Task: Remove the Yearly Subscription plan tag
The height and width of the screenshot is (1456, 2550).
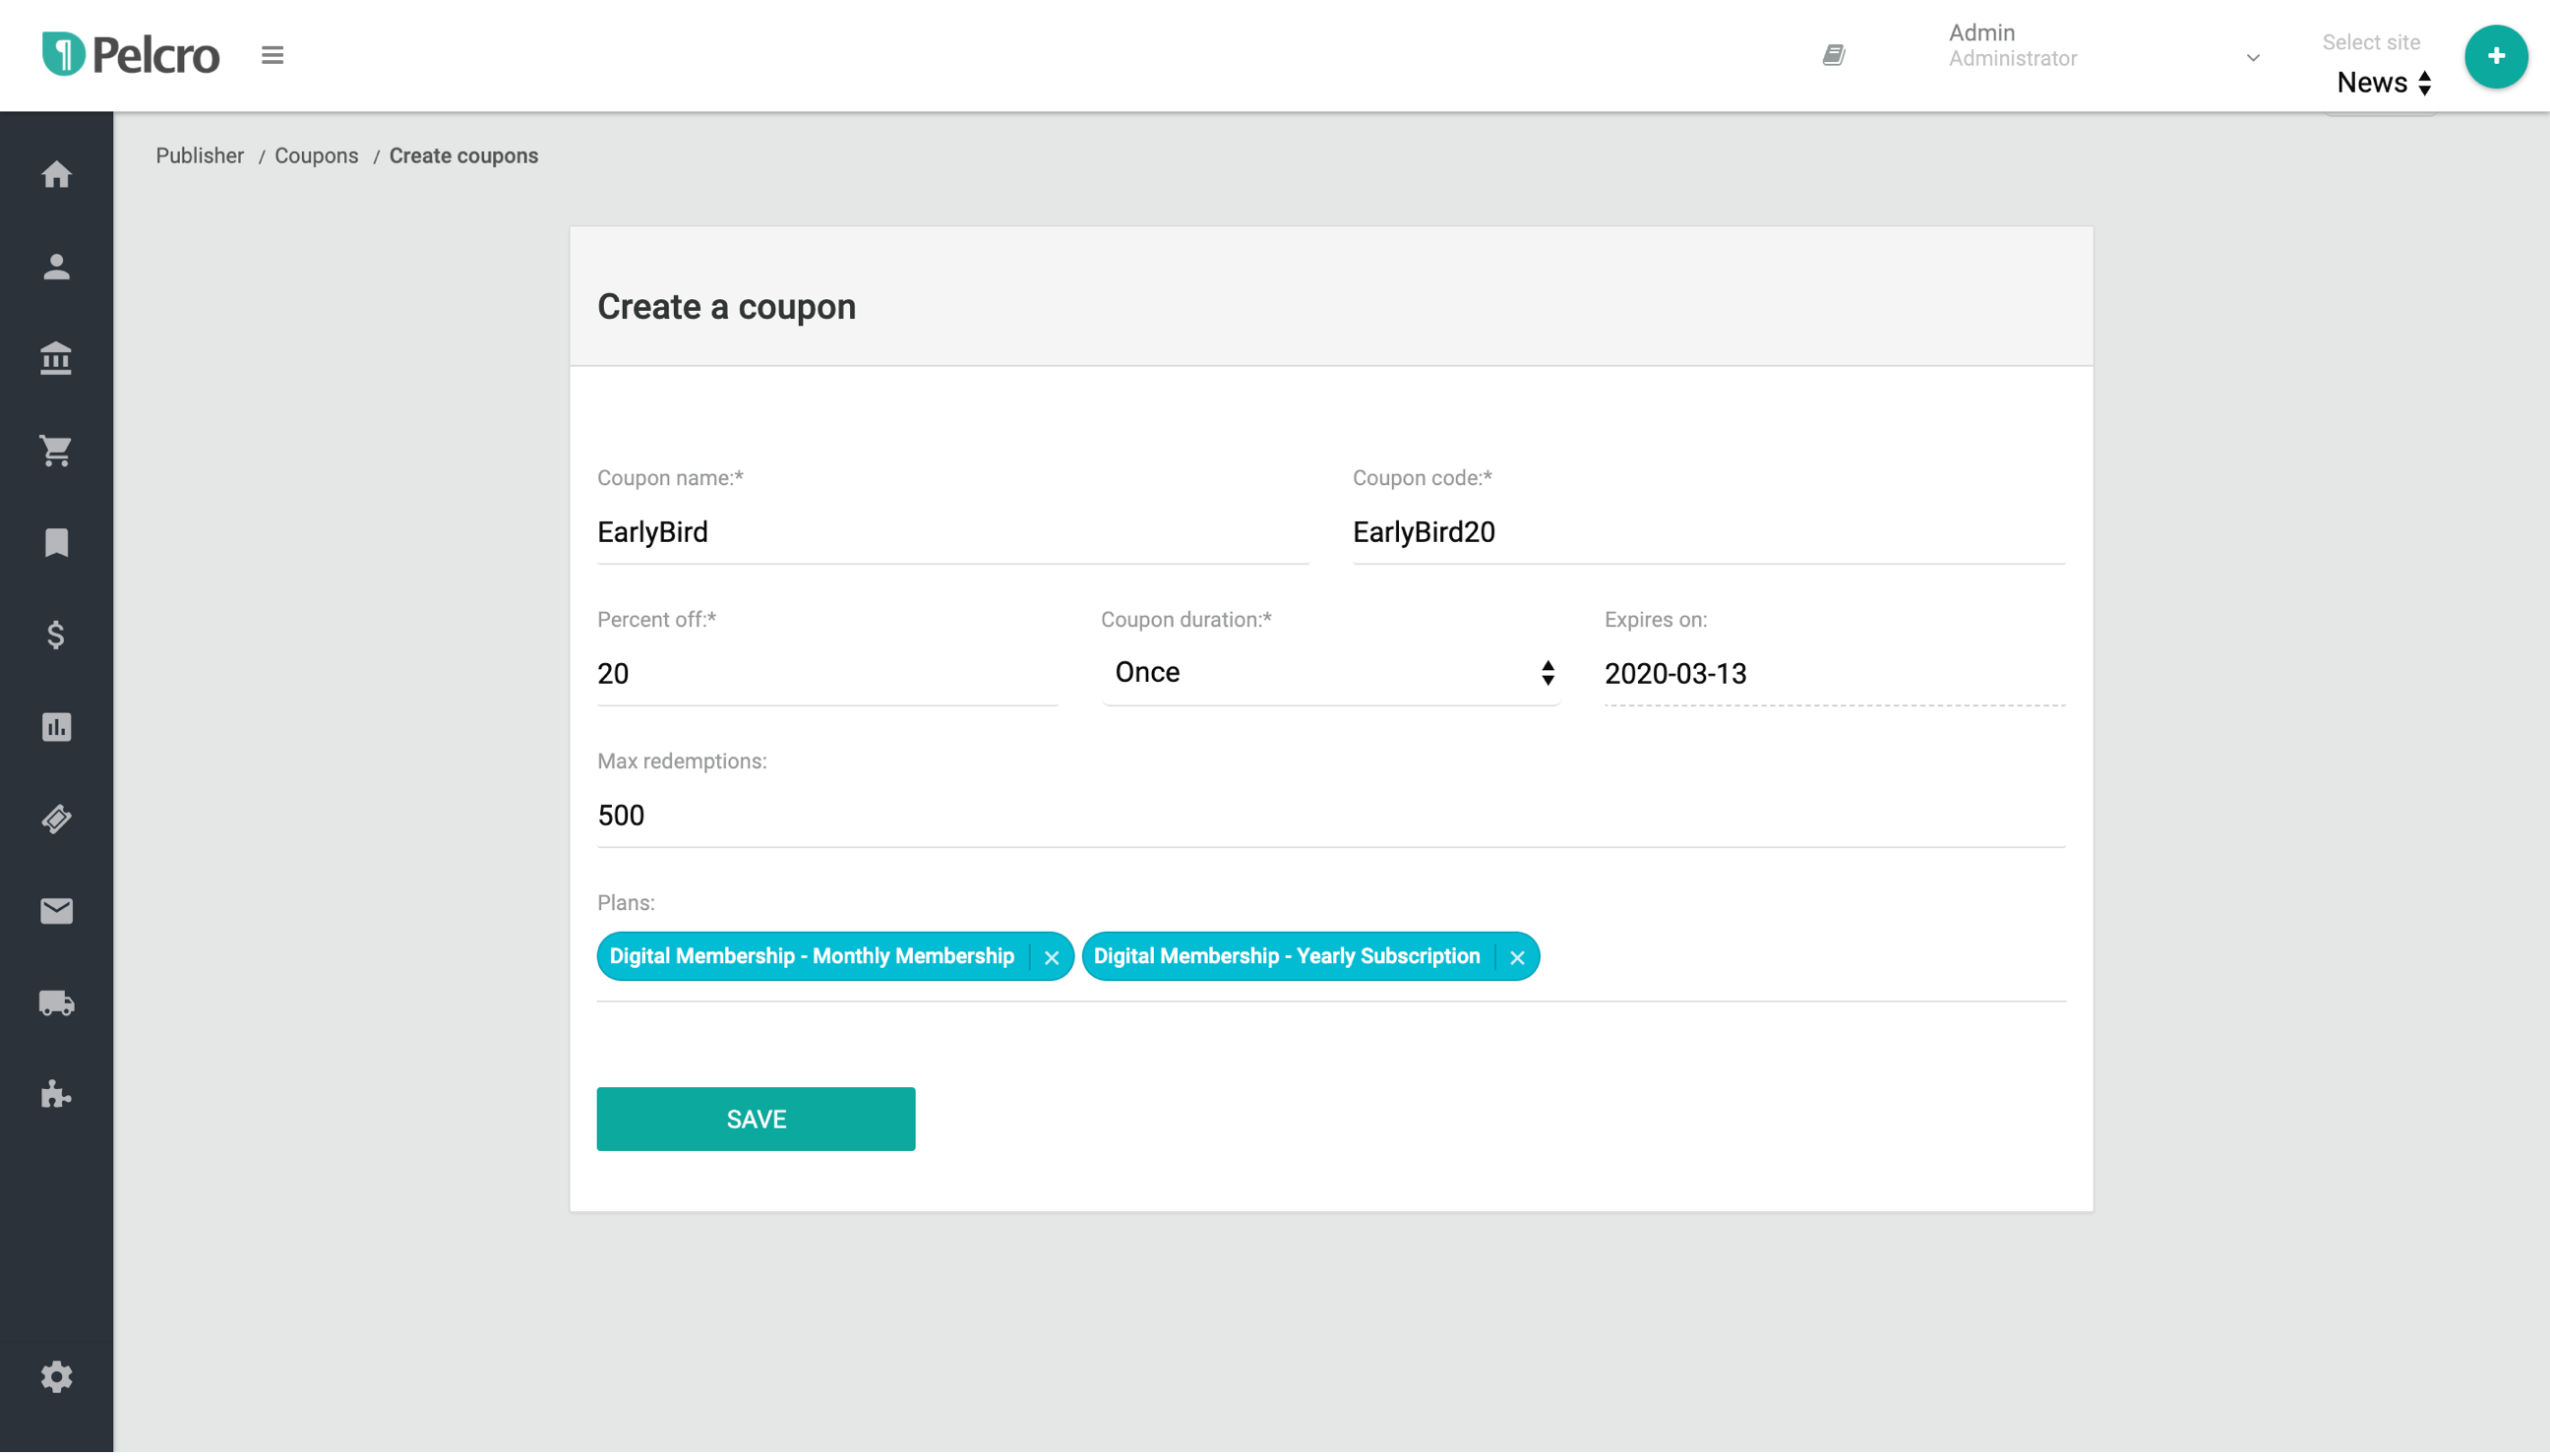Action: point(1517,958)
